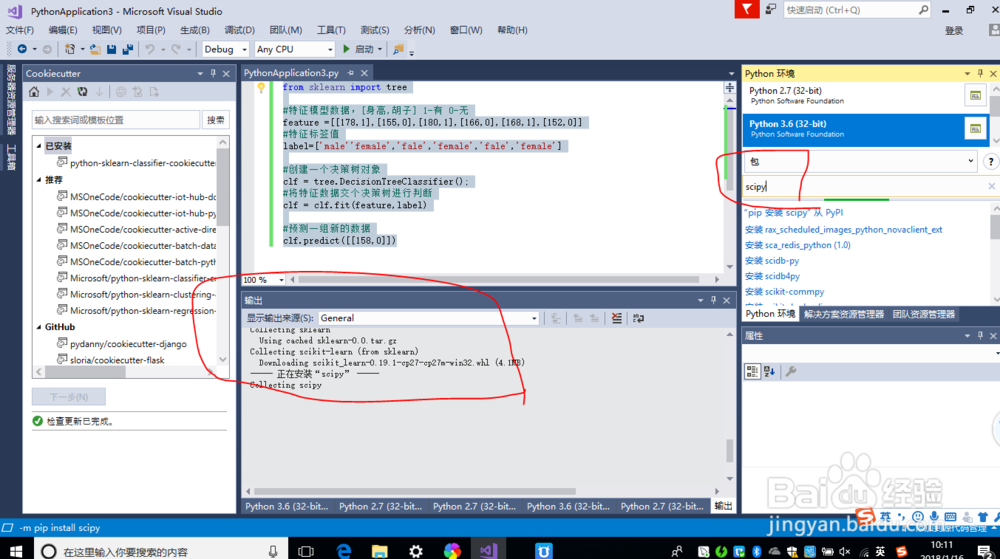1000x559 pixels.
Task: Toggle word wrap icon in output toolbar
Action: click(x=638, y=318)
